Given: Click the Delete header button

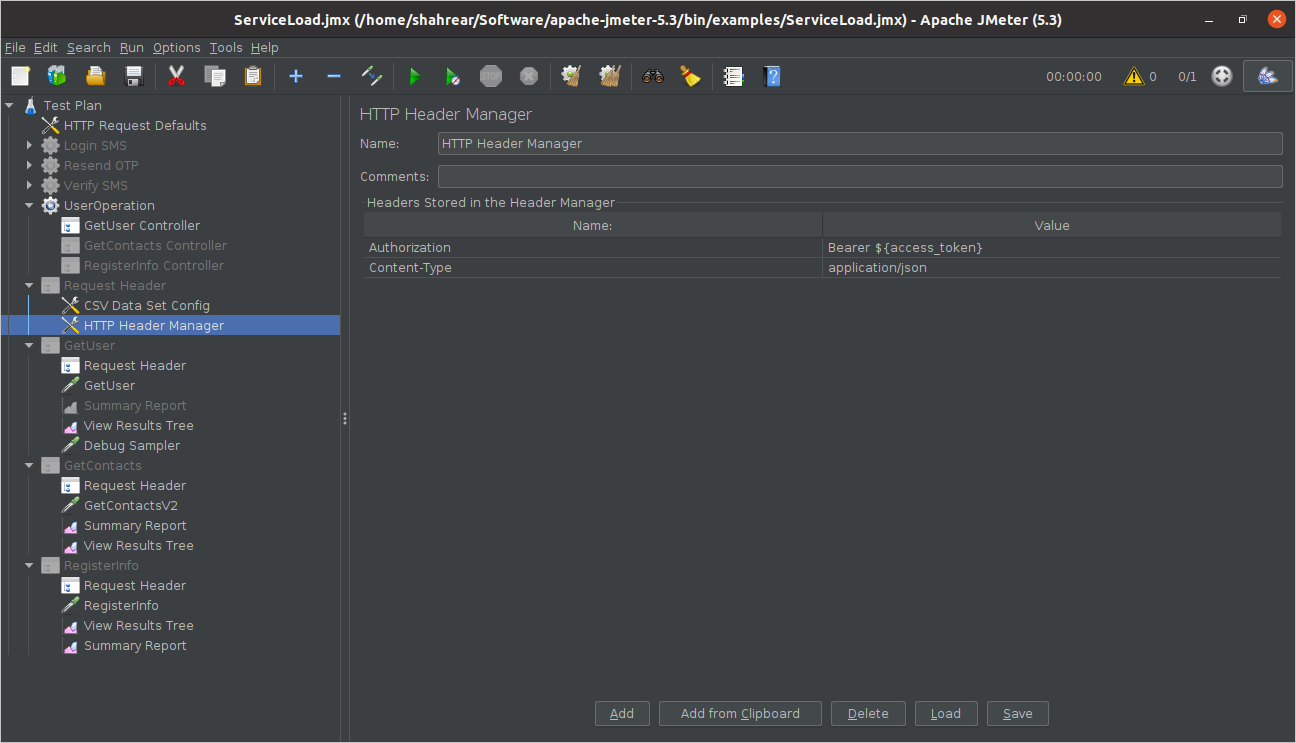Looking at the screenshot, I should [x=868, y=713].
